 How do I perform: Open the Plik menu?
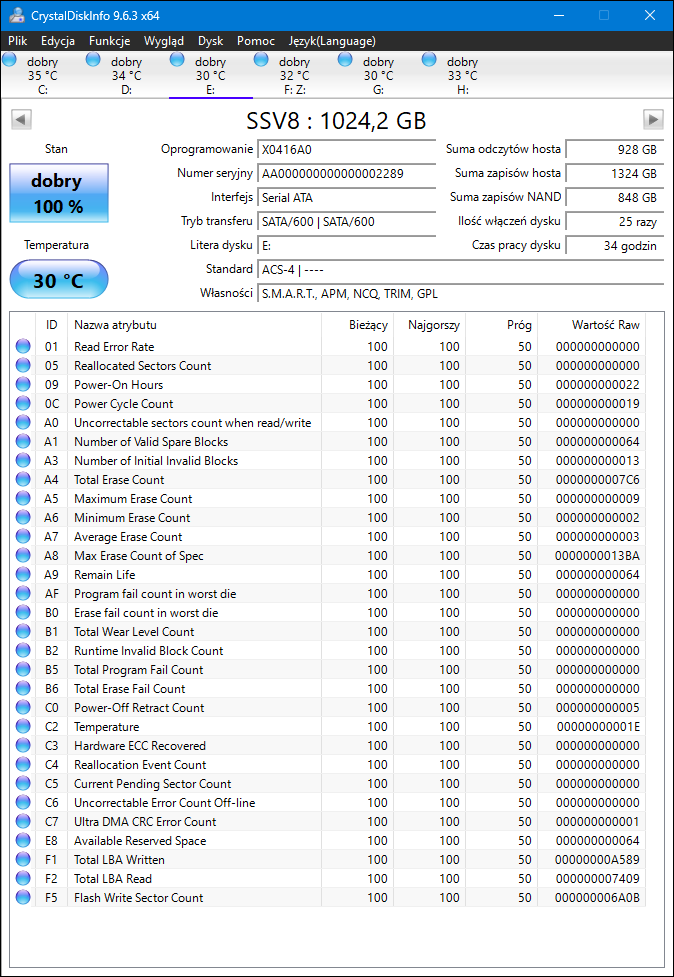click(18, 41)
